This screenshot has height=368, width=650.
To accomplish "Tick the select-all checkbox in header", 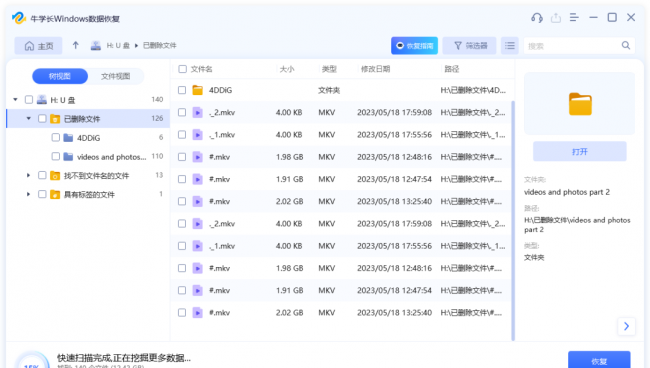I will pos(182,69).
